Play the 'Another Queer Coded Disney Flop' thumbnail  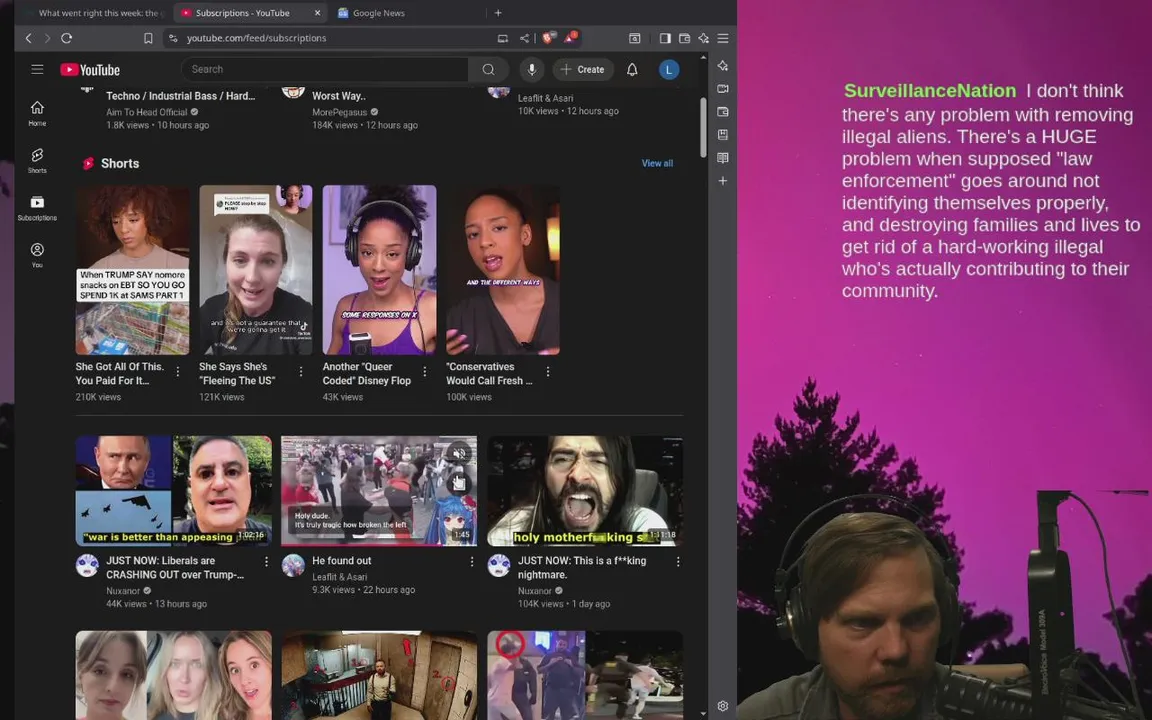click(x=379, y=270)
